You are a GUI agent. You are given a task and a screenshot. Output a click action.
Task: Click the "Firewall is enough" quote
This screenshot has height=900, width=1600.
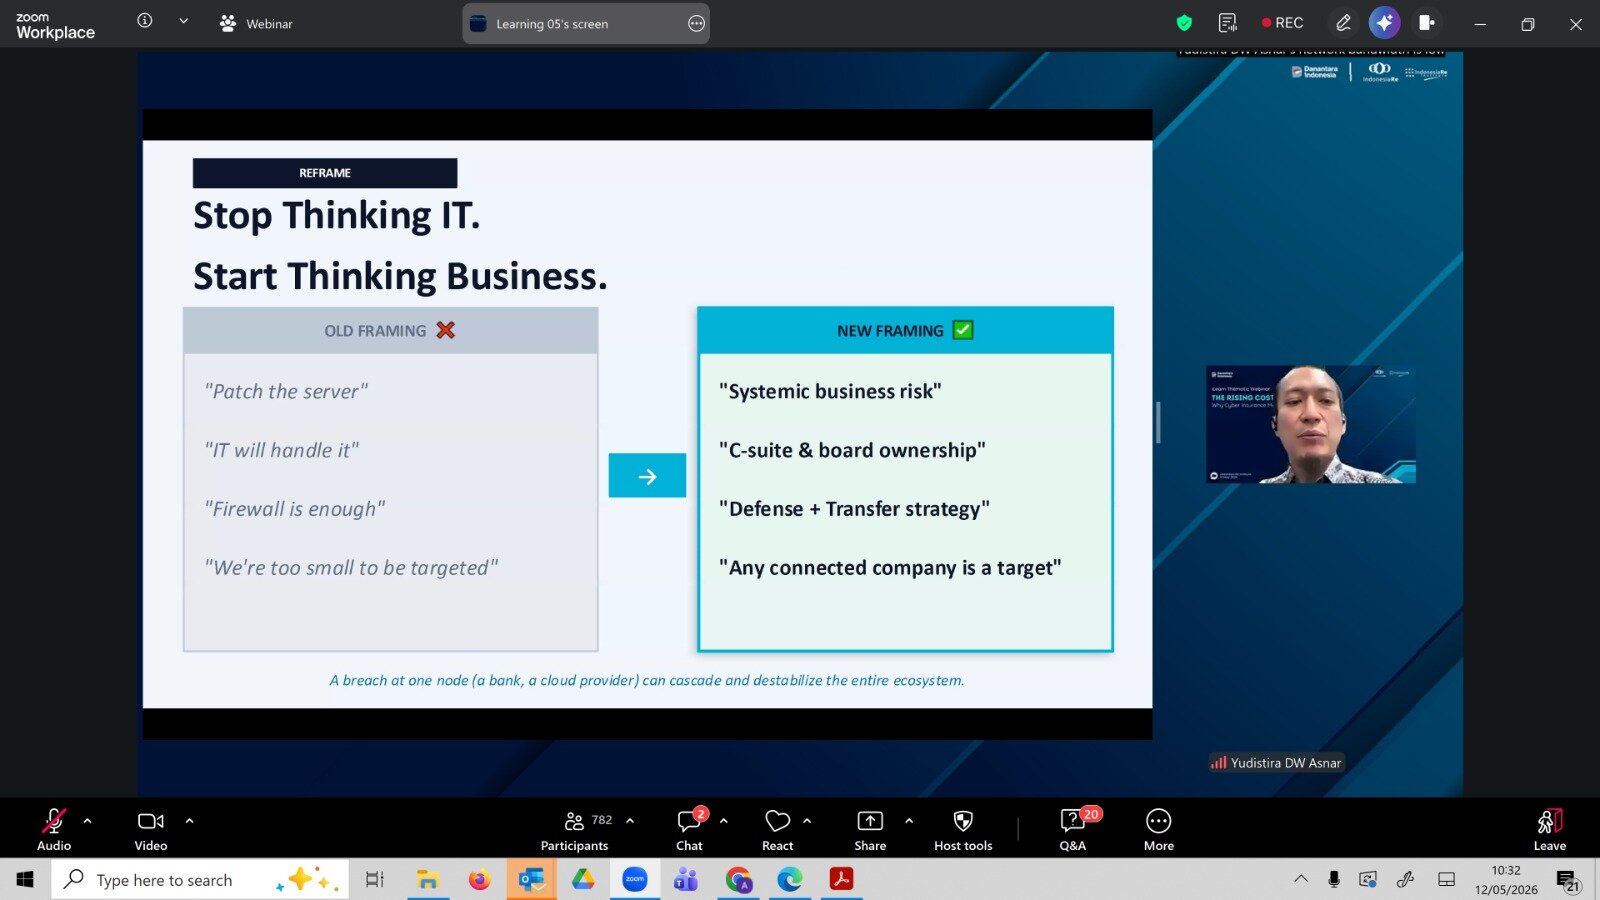point(295,509)
